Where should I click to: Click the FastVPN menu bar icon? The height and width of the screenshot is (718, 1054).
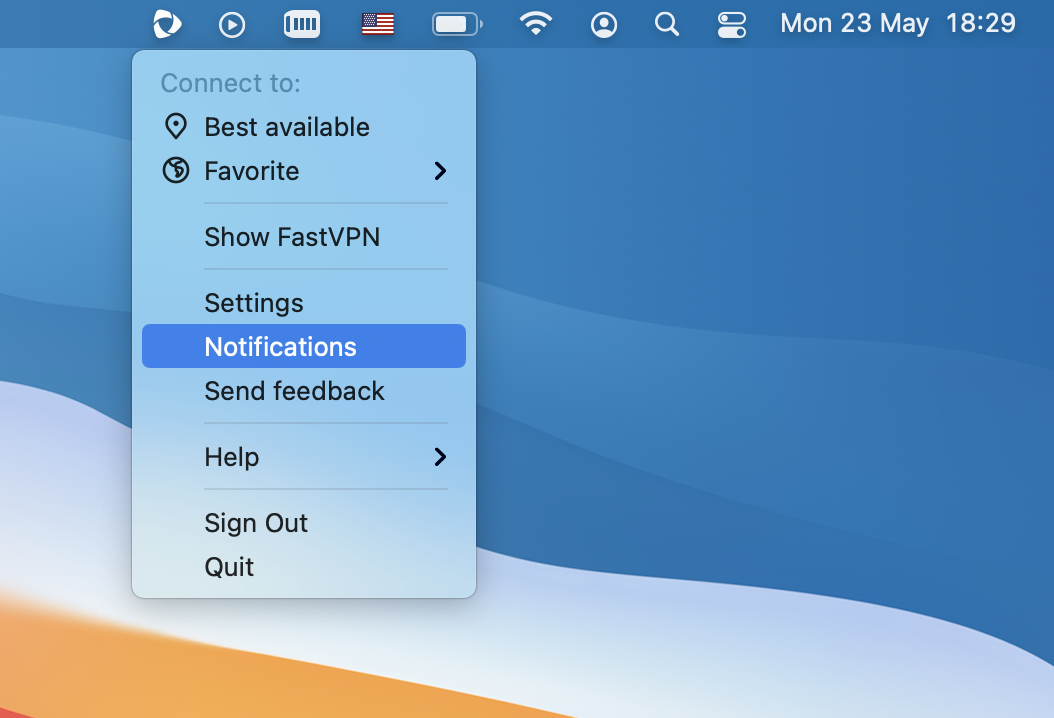click(167, 24)
